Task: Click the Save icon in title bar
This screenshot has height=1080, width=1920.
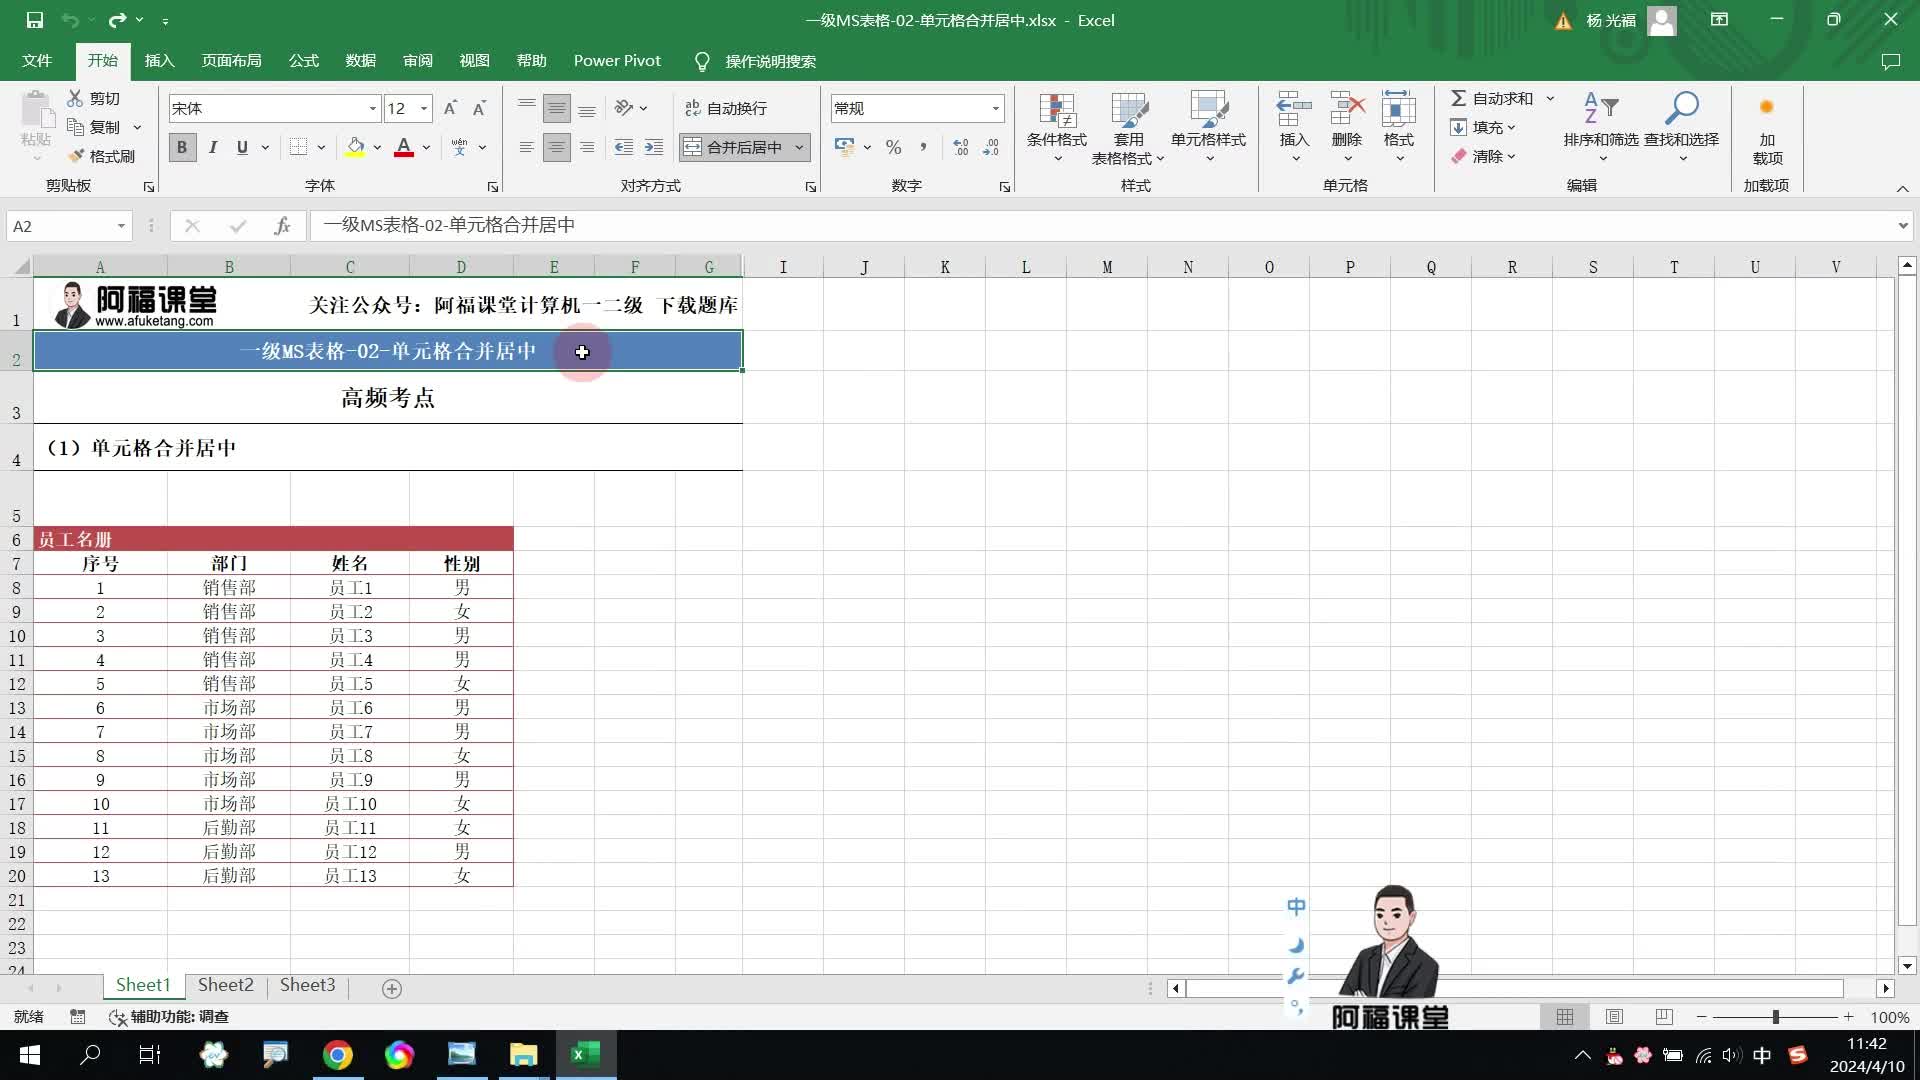Action: pyautogui.click(x=34, y=20)
